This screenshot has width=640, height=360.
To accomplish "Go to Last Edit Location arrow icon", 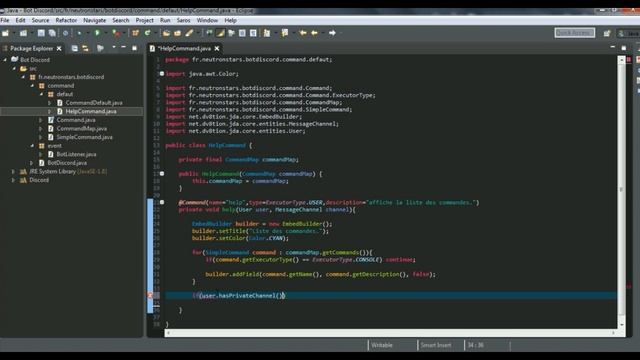I will tap(303, 33).
